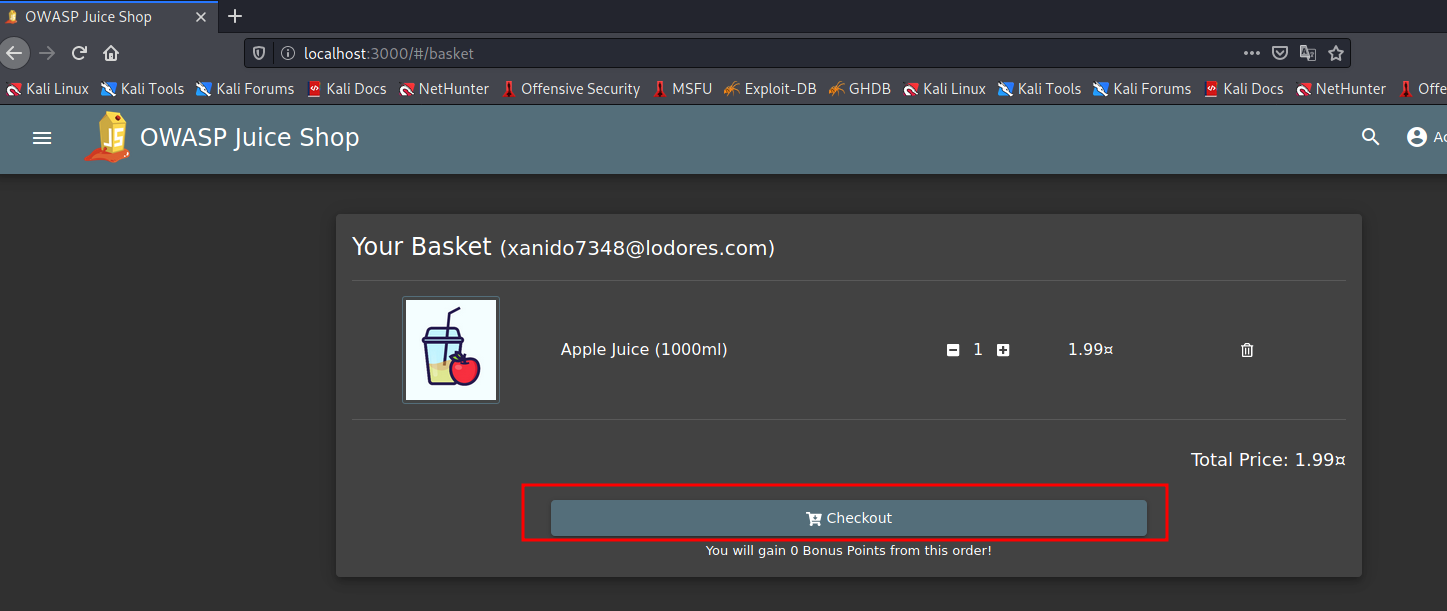The height and width of the screenshot is (611, 1447).
Task: Bookmark this page with the star icon
Action: pyautogui.click(x=1335, y=53)
